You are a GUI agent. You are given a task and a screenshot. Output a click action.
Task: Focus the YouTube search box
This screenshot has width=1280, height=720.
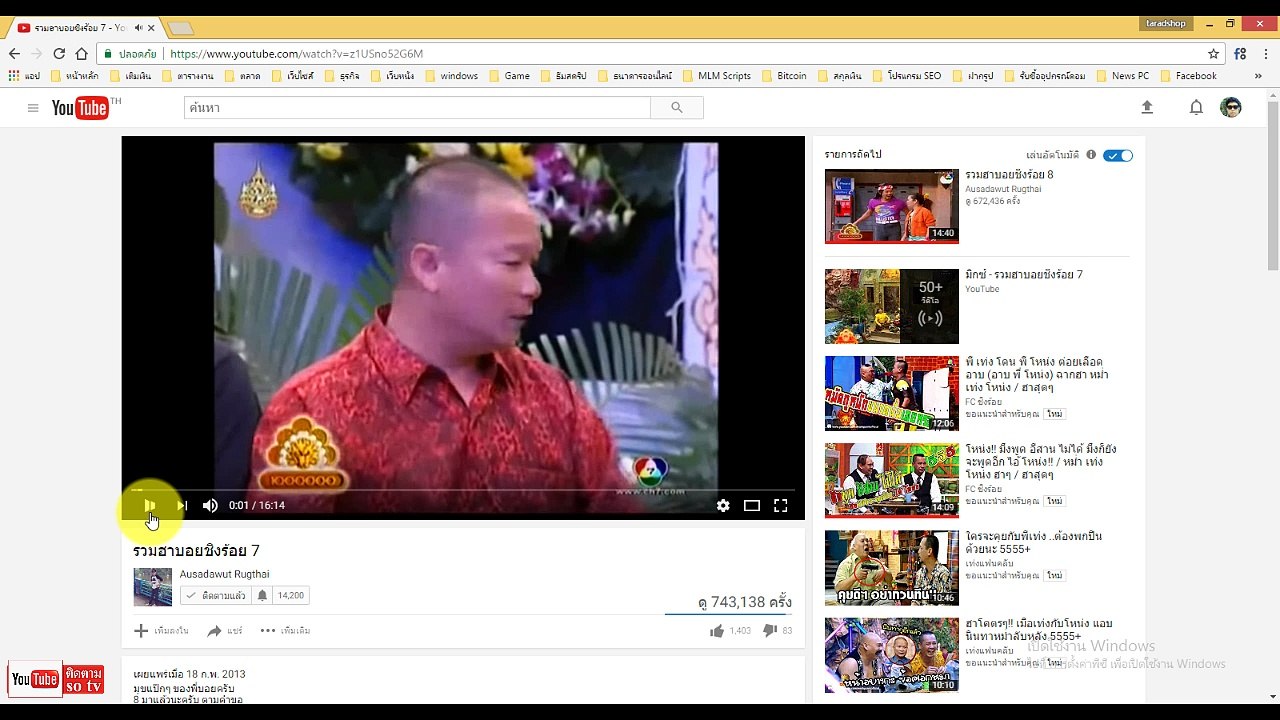click(x=417, y=108)
